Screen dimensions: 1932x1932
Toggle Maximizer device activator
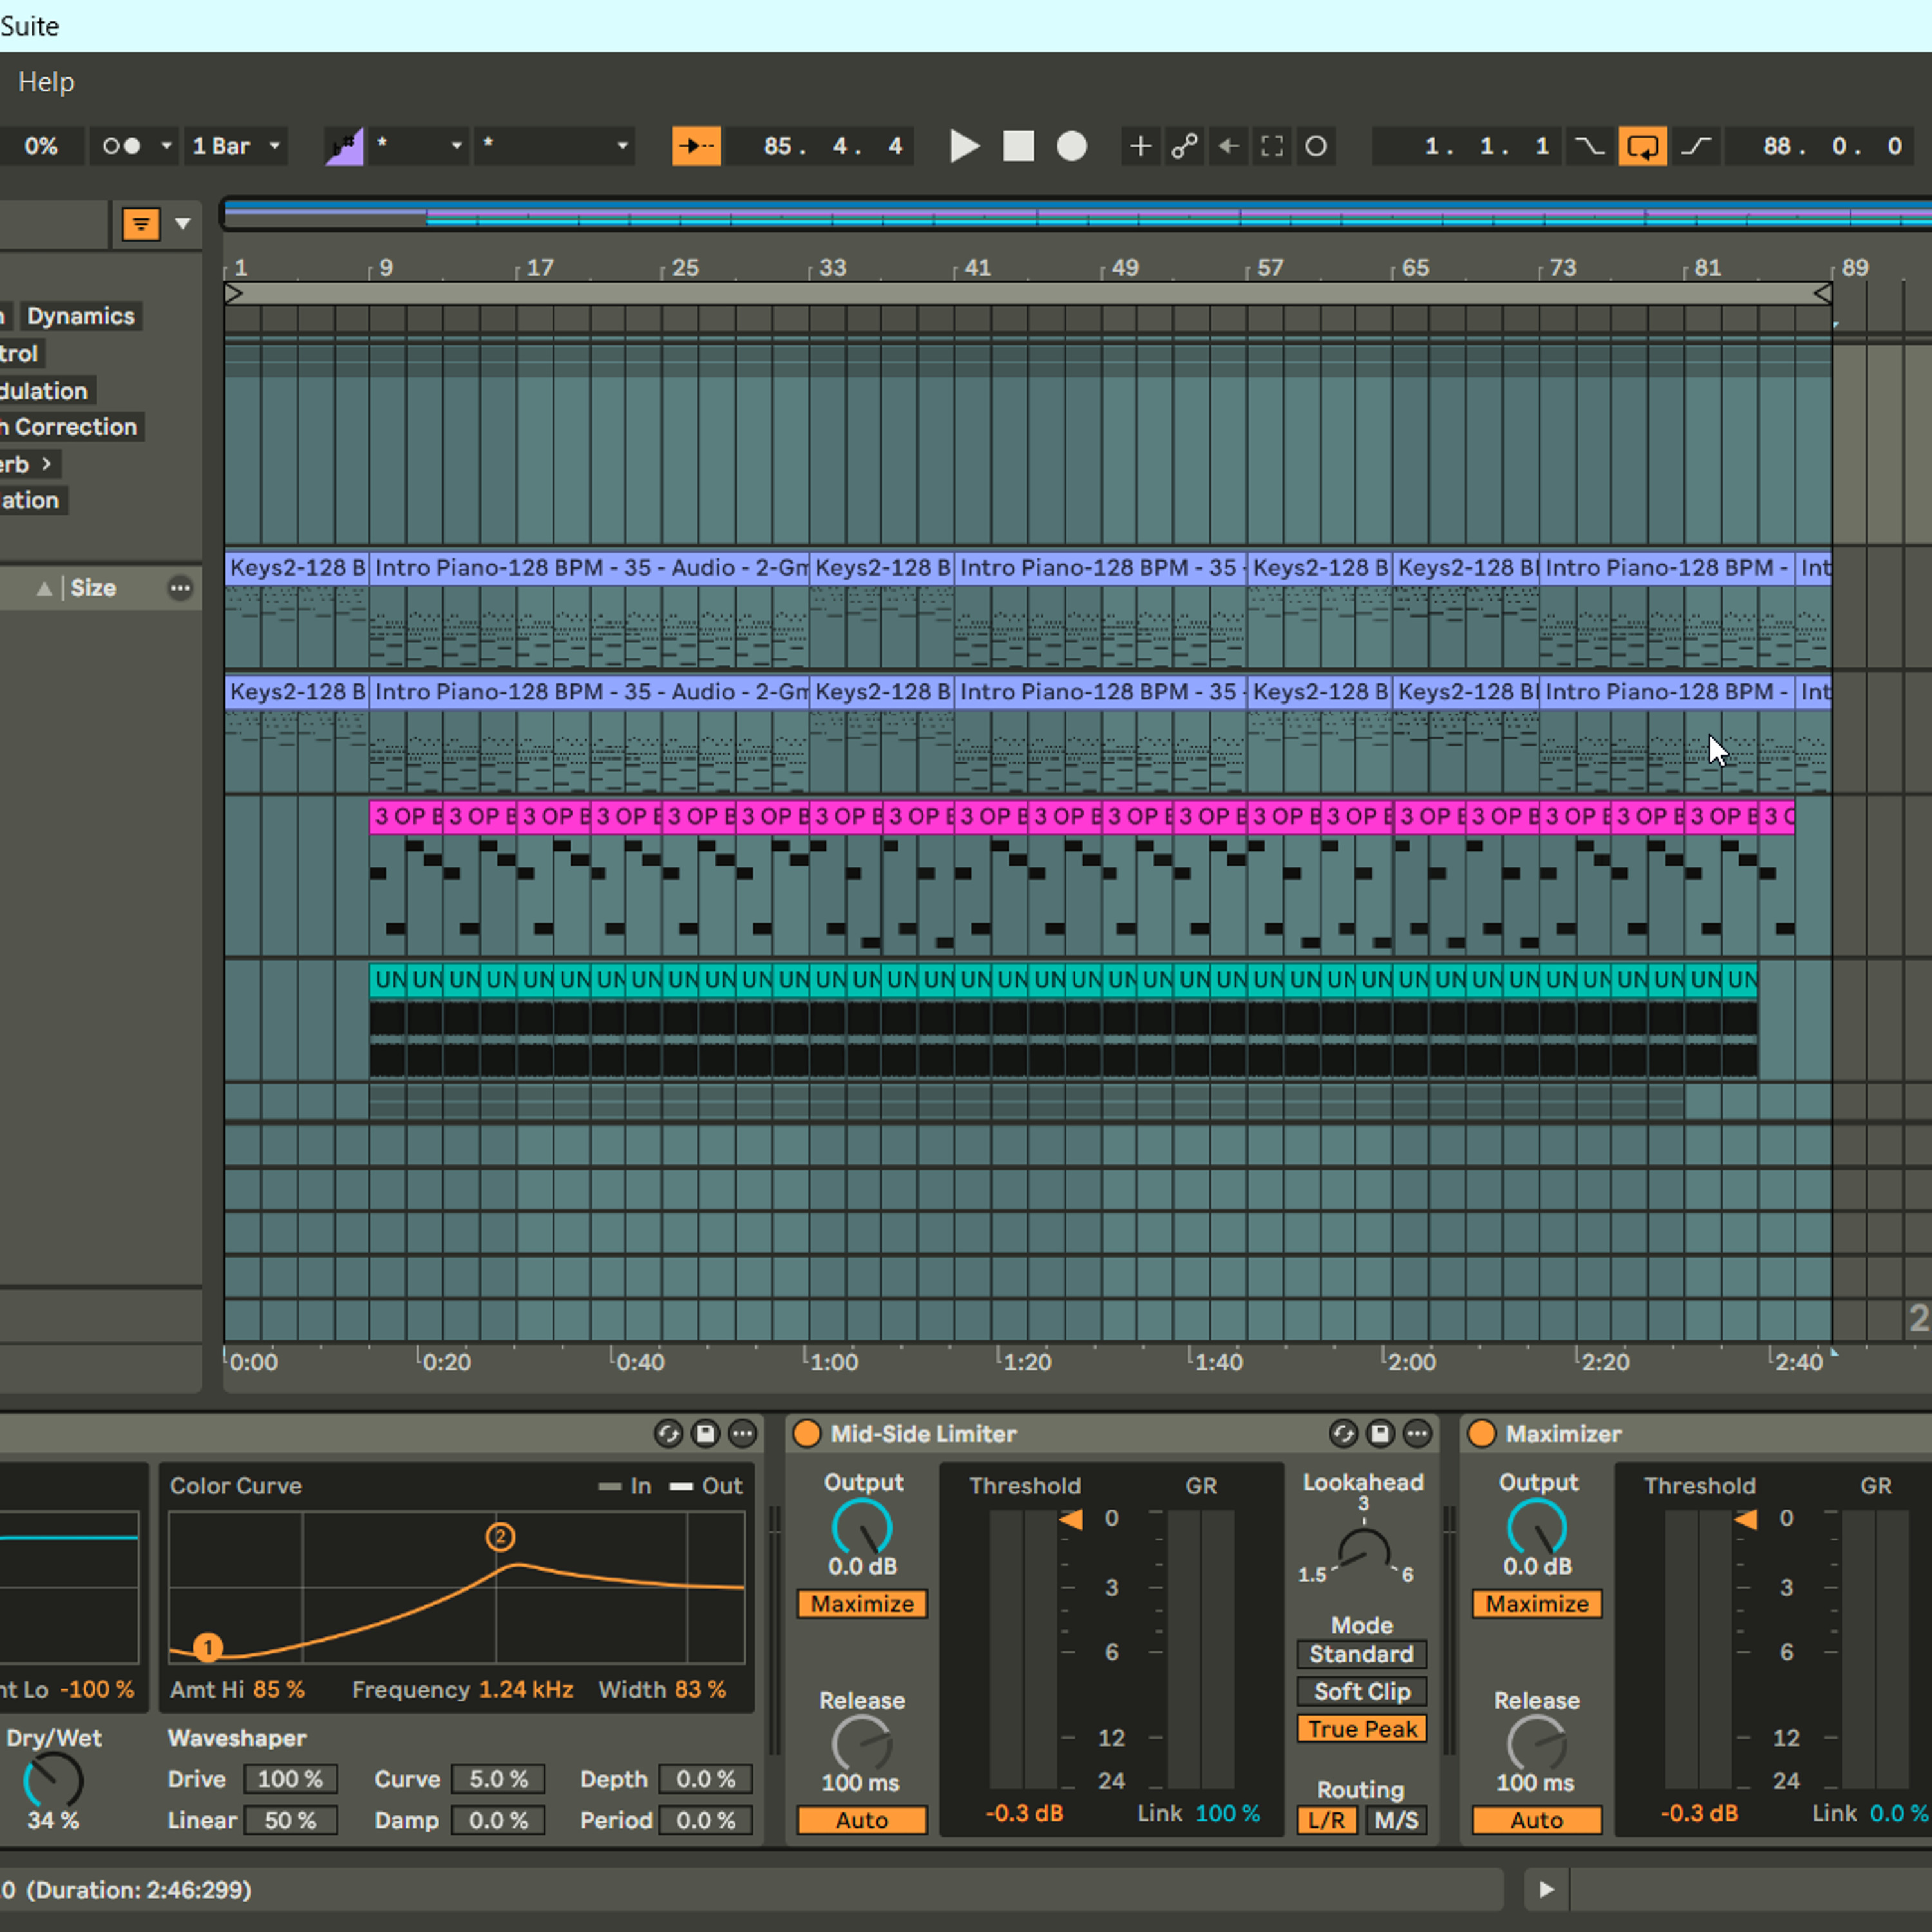[x=1481, y=1434]
